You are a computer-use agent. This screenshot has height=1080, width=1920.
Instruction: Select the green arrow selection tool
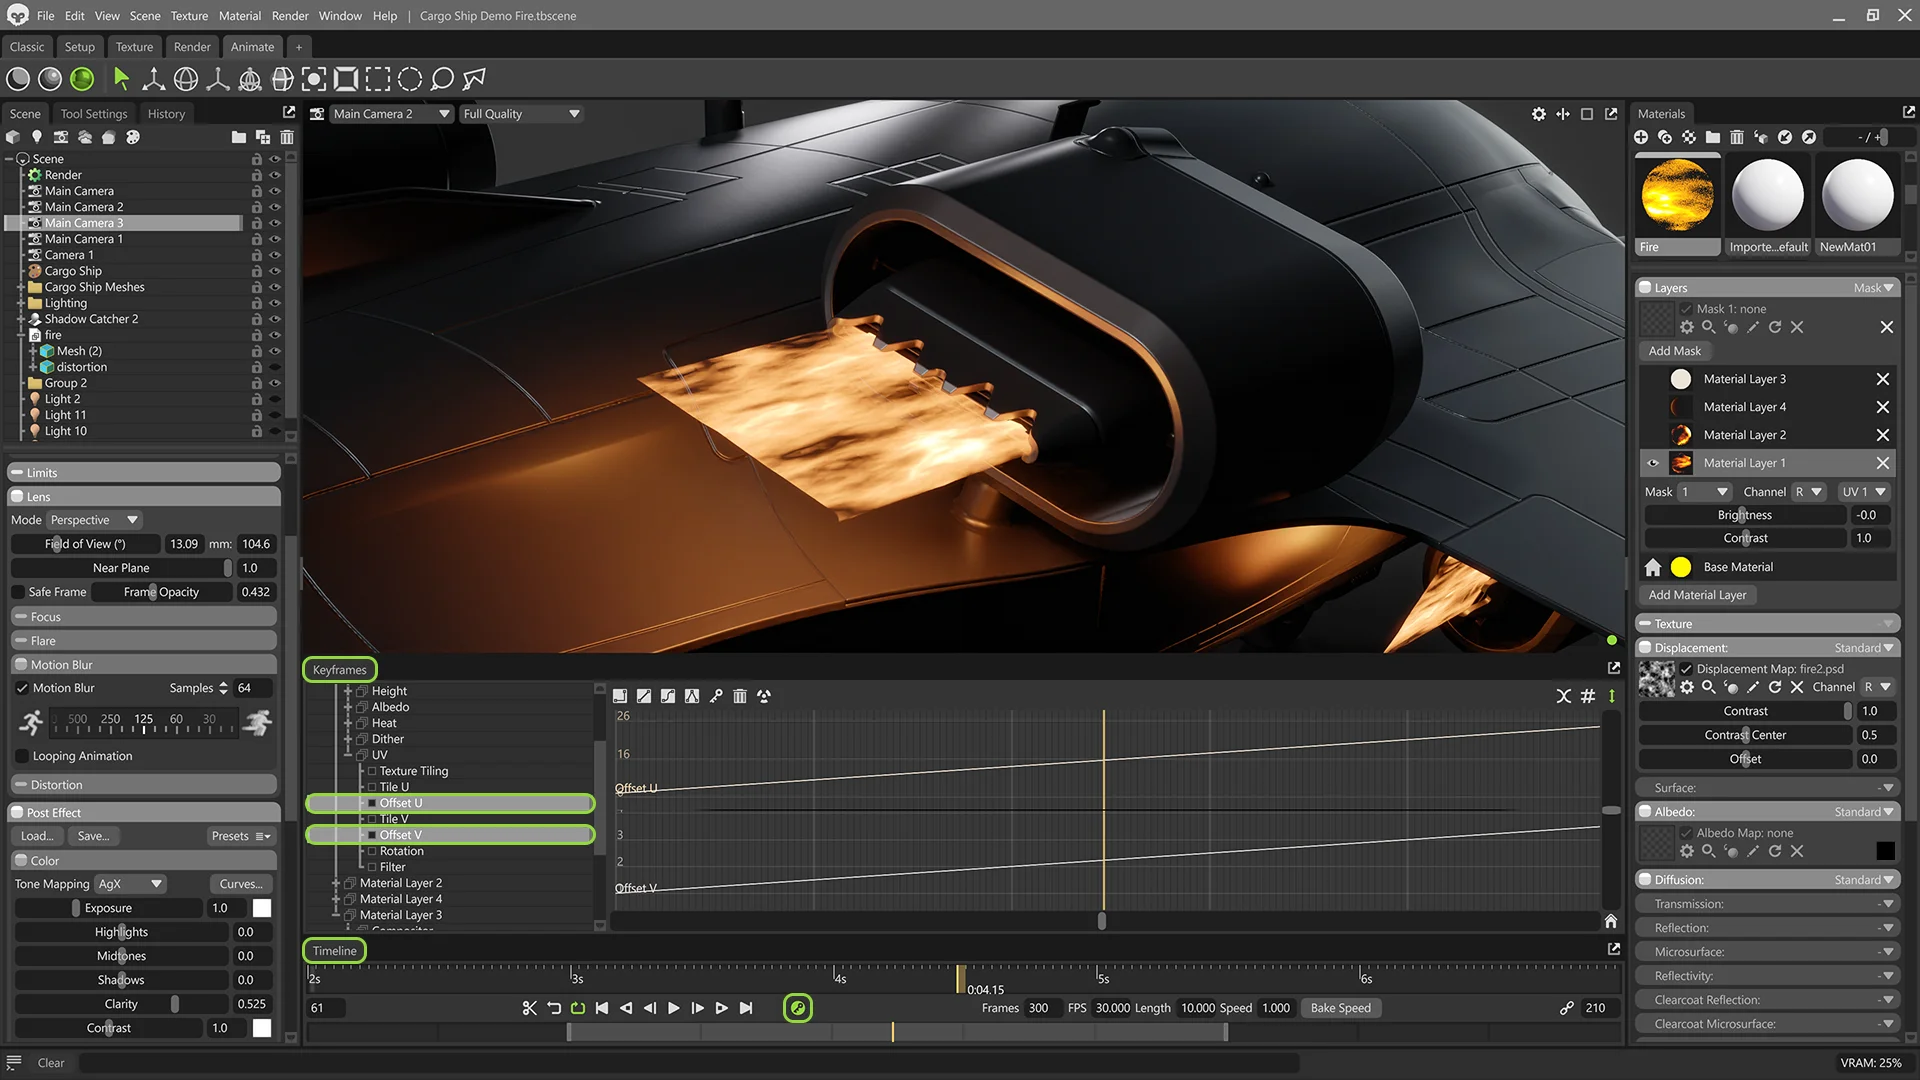(x=121, y=79)
